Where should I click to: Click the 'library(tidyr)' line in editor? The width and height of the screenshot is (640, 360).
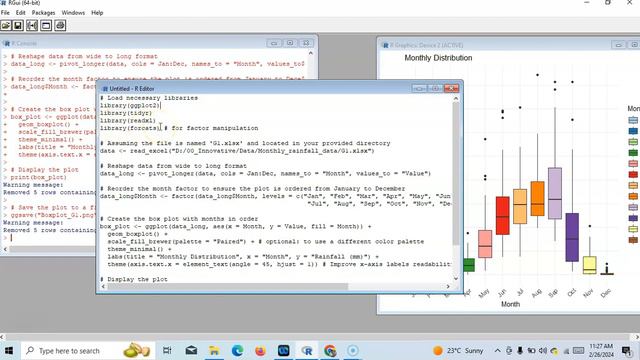(126, 113)
